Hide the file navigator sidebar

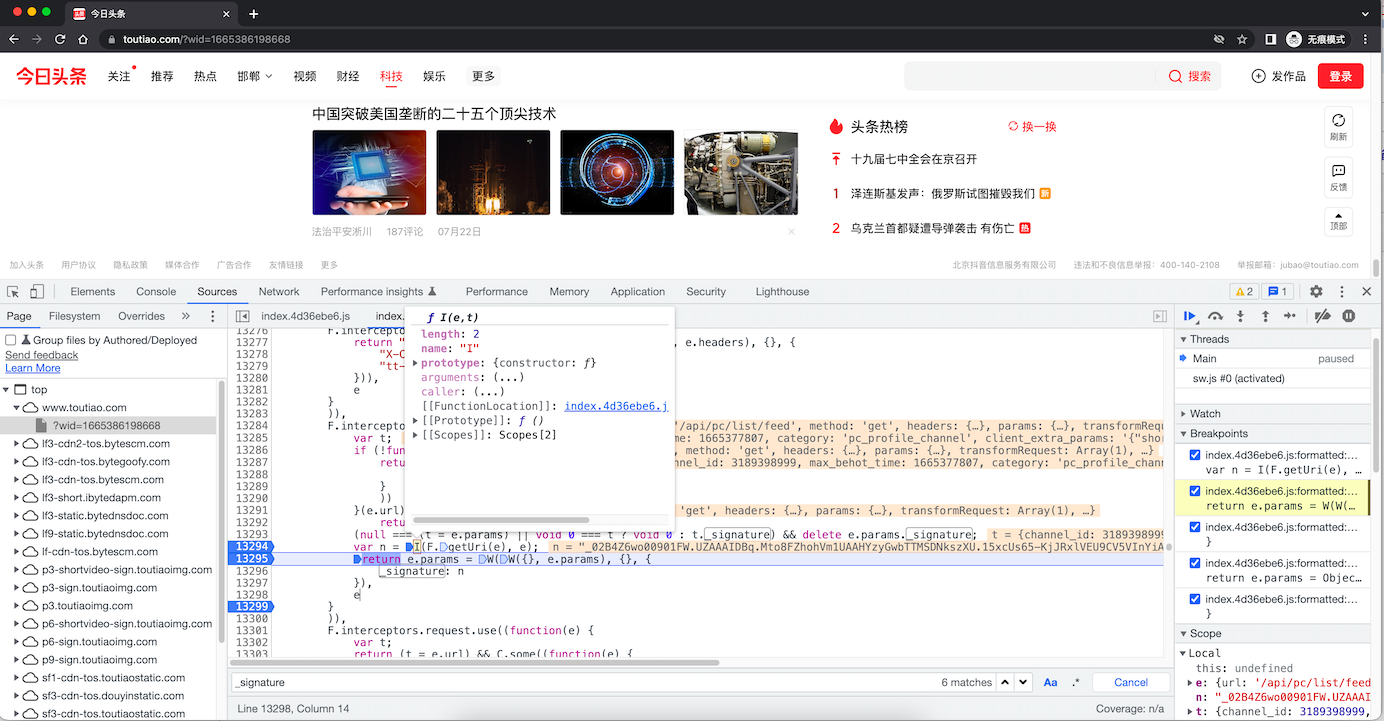pyautogui.click(x=242, y=316)
